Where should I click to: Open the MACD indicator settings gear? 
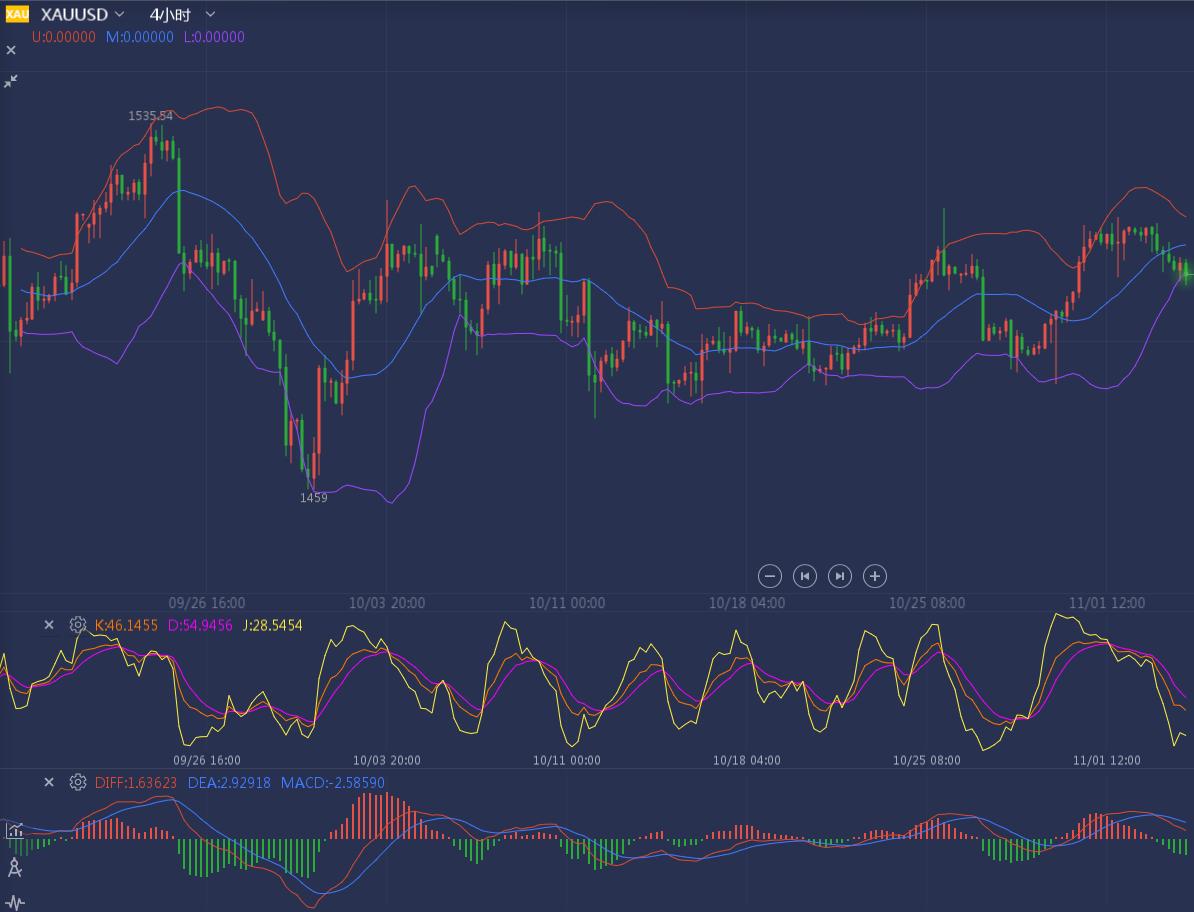point(78,782)
